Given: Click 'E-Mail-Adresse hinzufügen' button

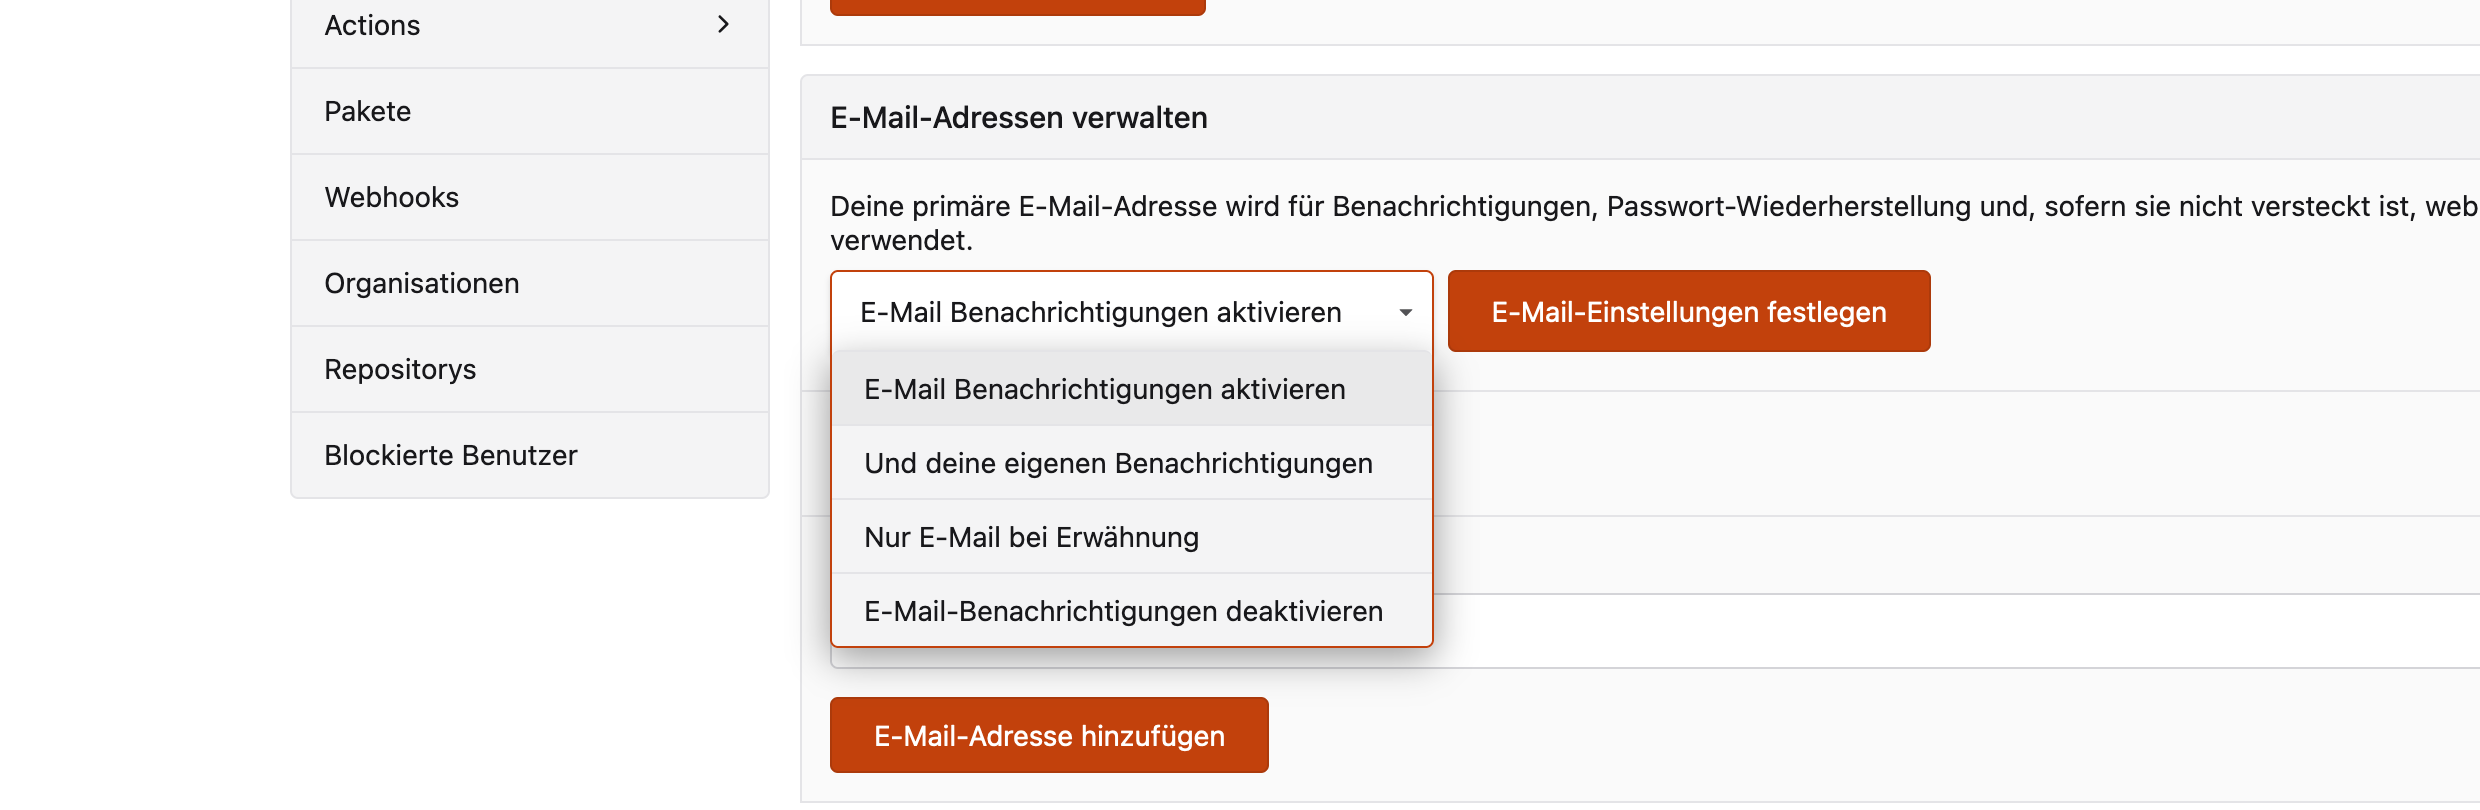Looking at the screenshot, I should (x=1049, y=736).
